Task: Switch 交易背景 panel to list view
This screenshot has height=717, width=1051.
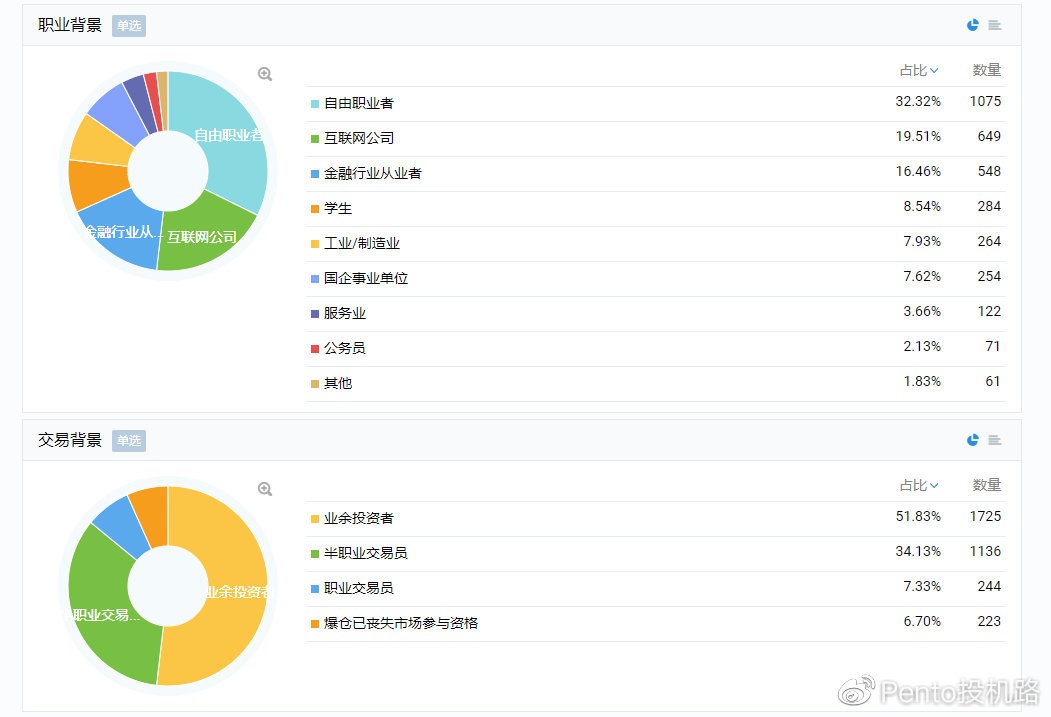Action: (x=994, y=440)
